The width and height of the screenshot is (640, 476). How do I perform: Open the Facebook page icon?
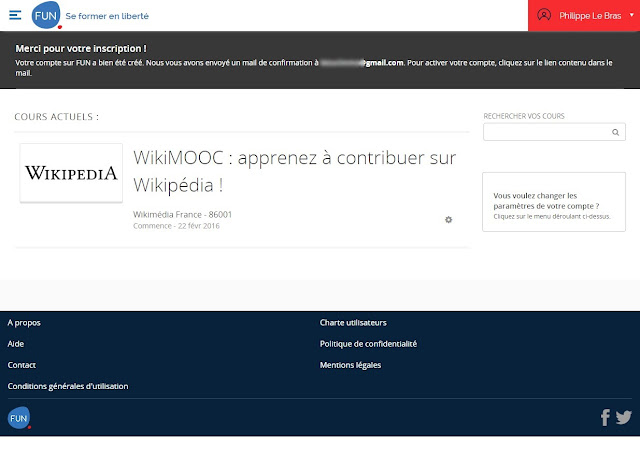click(605, 418)
